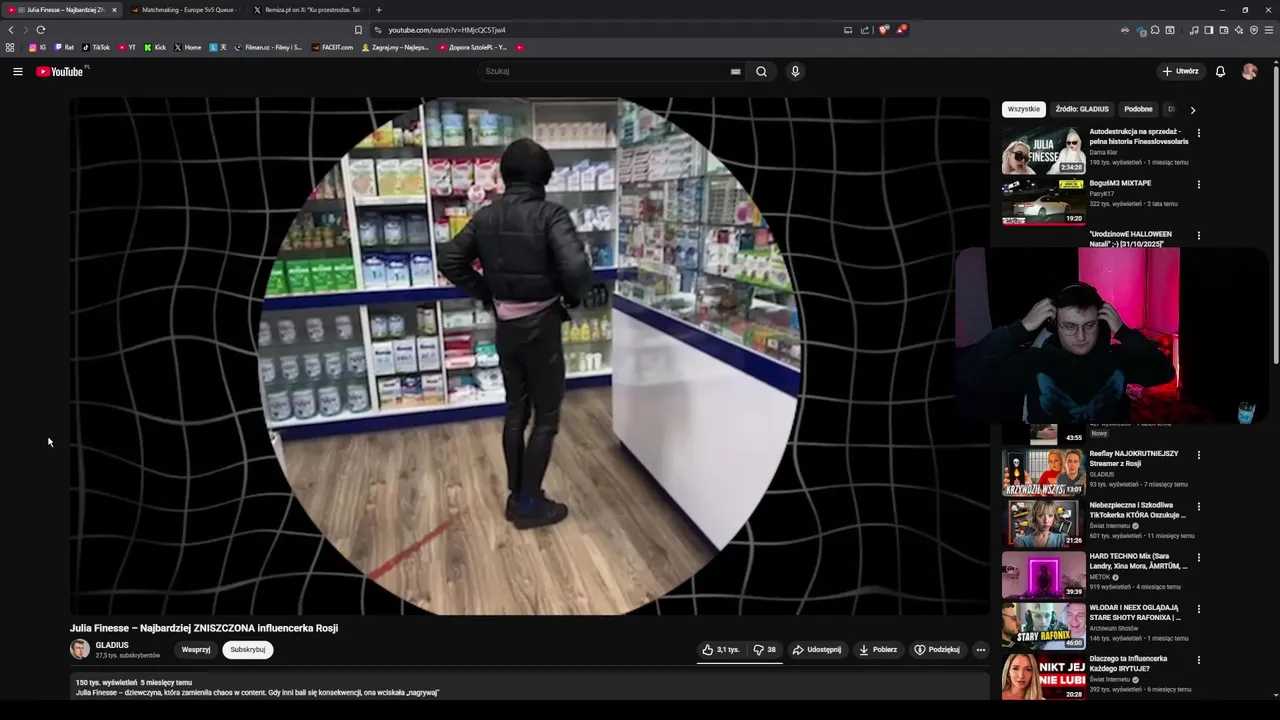Open options for Reeflay NAJOKRUTNIEJSZY video

(x=1198, y=455)
